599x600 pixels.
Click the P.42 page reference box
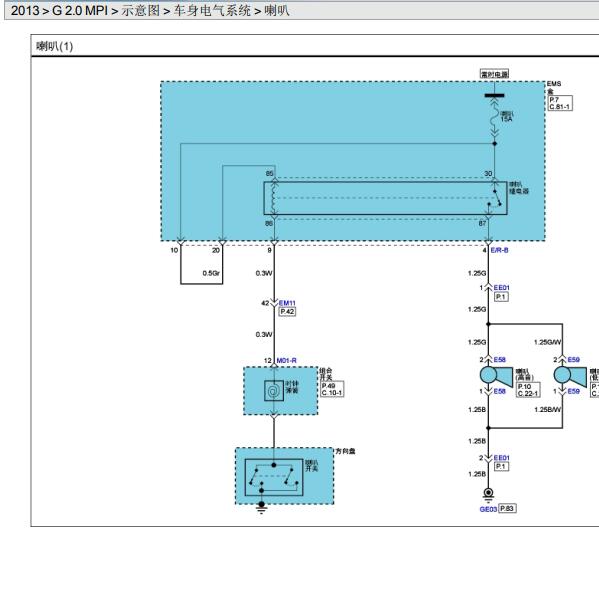click(x=287, y=311)
